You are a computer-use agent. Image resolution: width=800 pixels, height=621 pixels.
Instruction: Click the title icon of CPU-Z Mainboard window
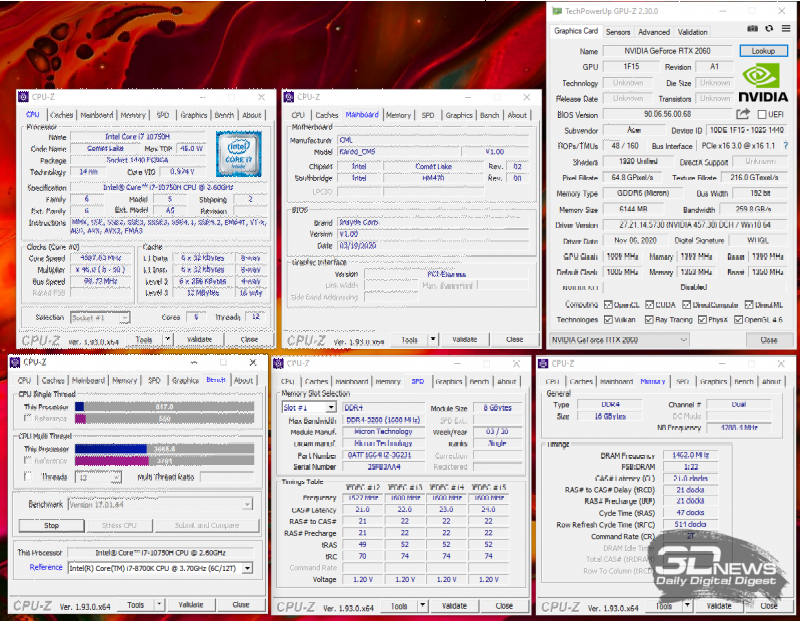coord(289,96)
